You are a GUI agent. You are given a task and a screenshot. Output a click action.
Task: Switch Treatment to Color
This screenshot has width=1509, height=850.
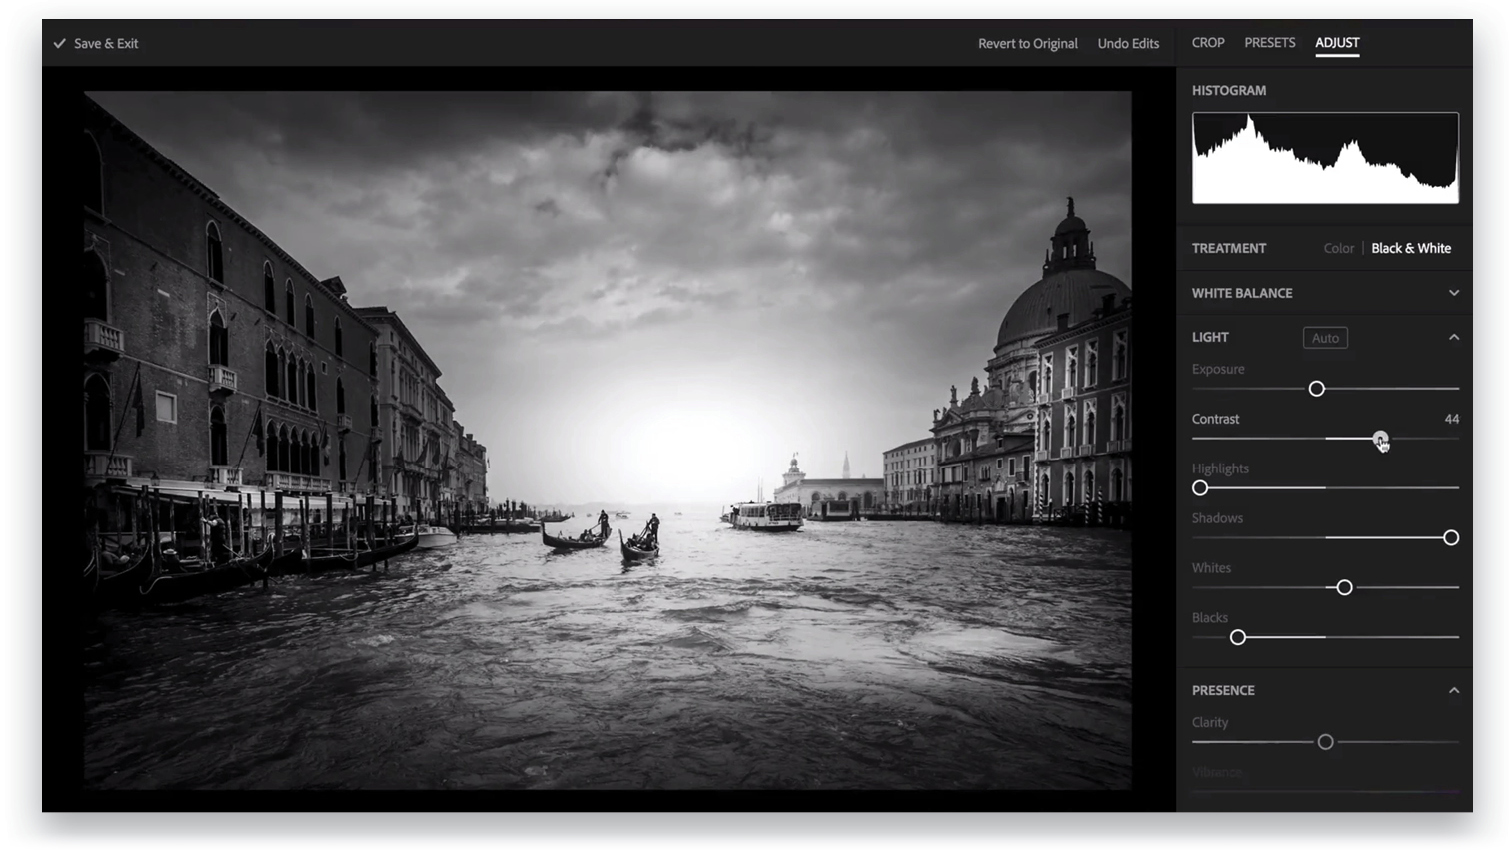[1338, 248]
